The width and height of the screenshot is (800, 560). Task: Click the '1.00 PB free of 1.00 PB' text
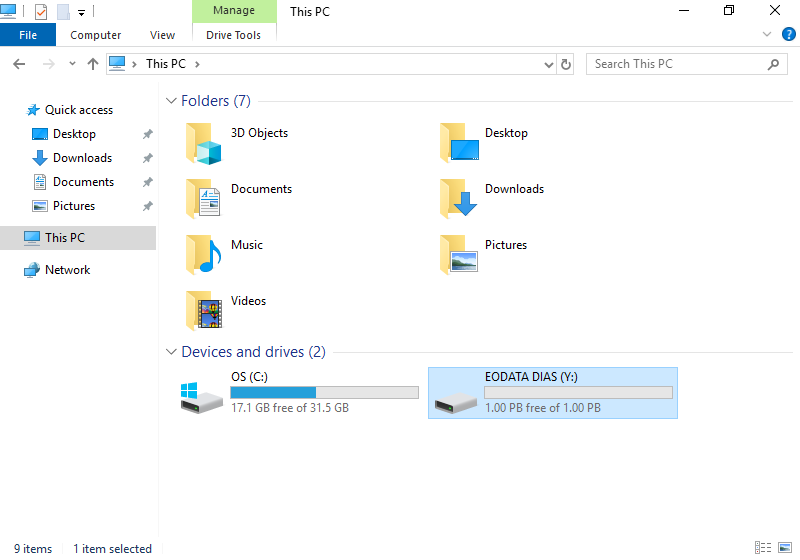click(x=543, y=408)
